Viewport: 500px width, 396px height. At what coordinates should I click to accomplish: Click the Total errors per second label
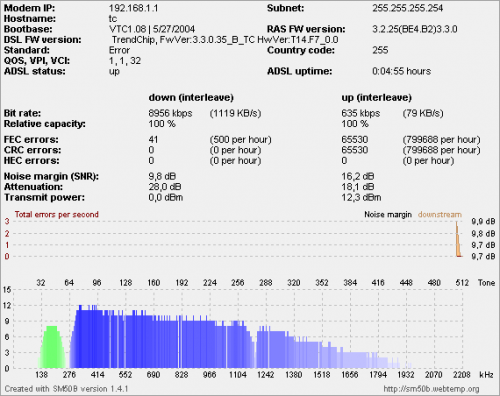tap(57, 214)
